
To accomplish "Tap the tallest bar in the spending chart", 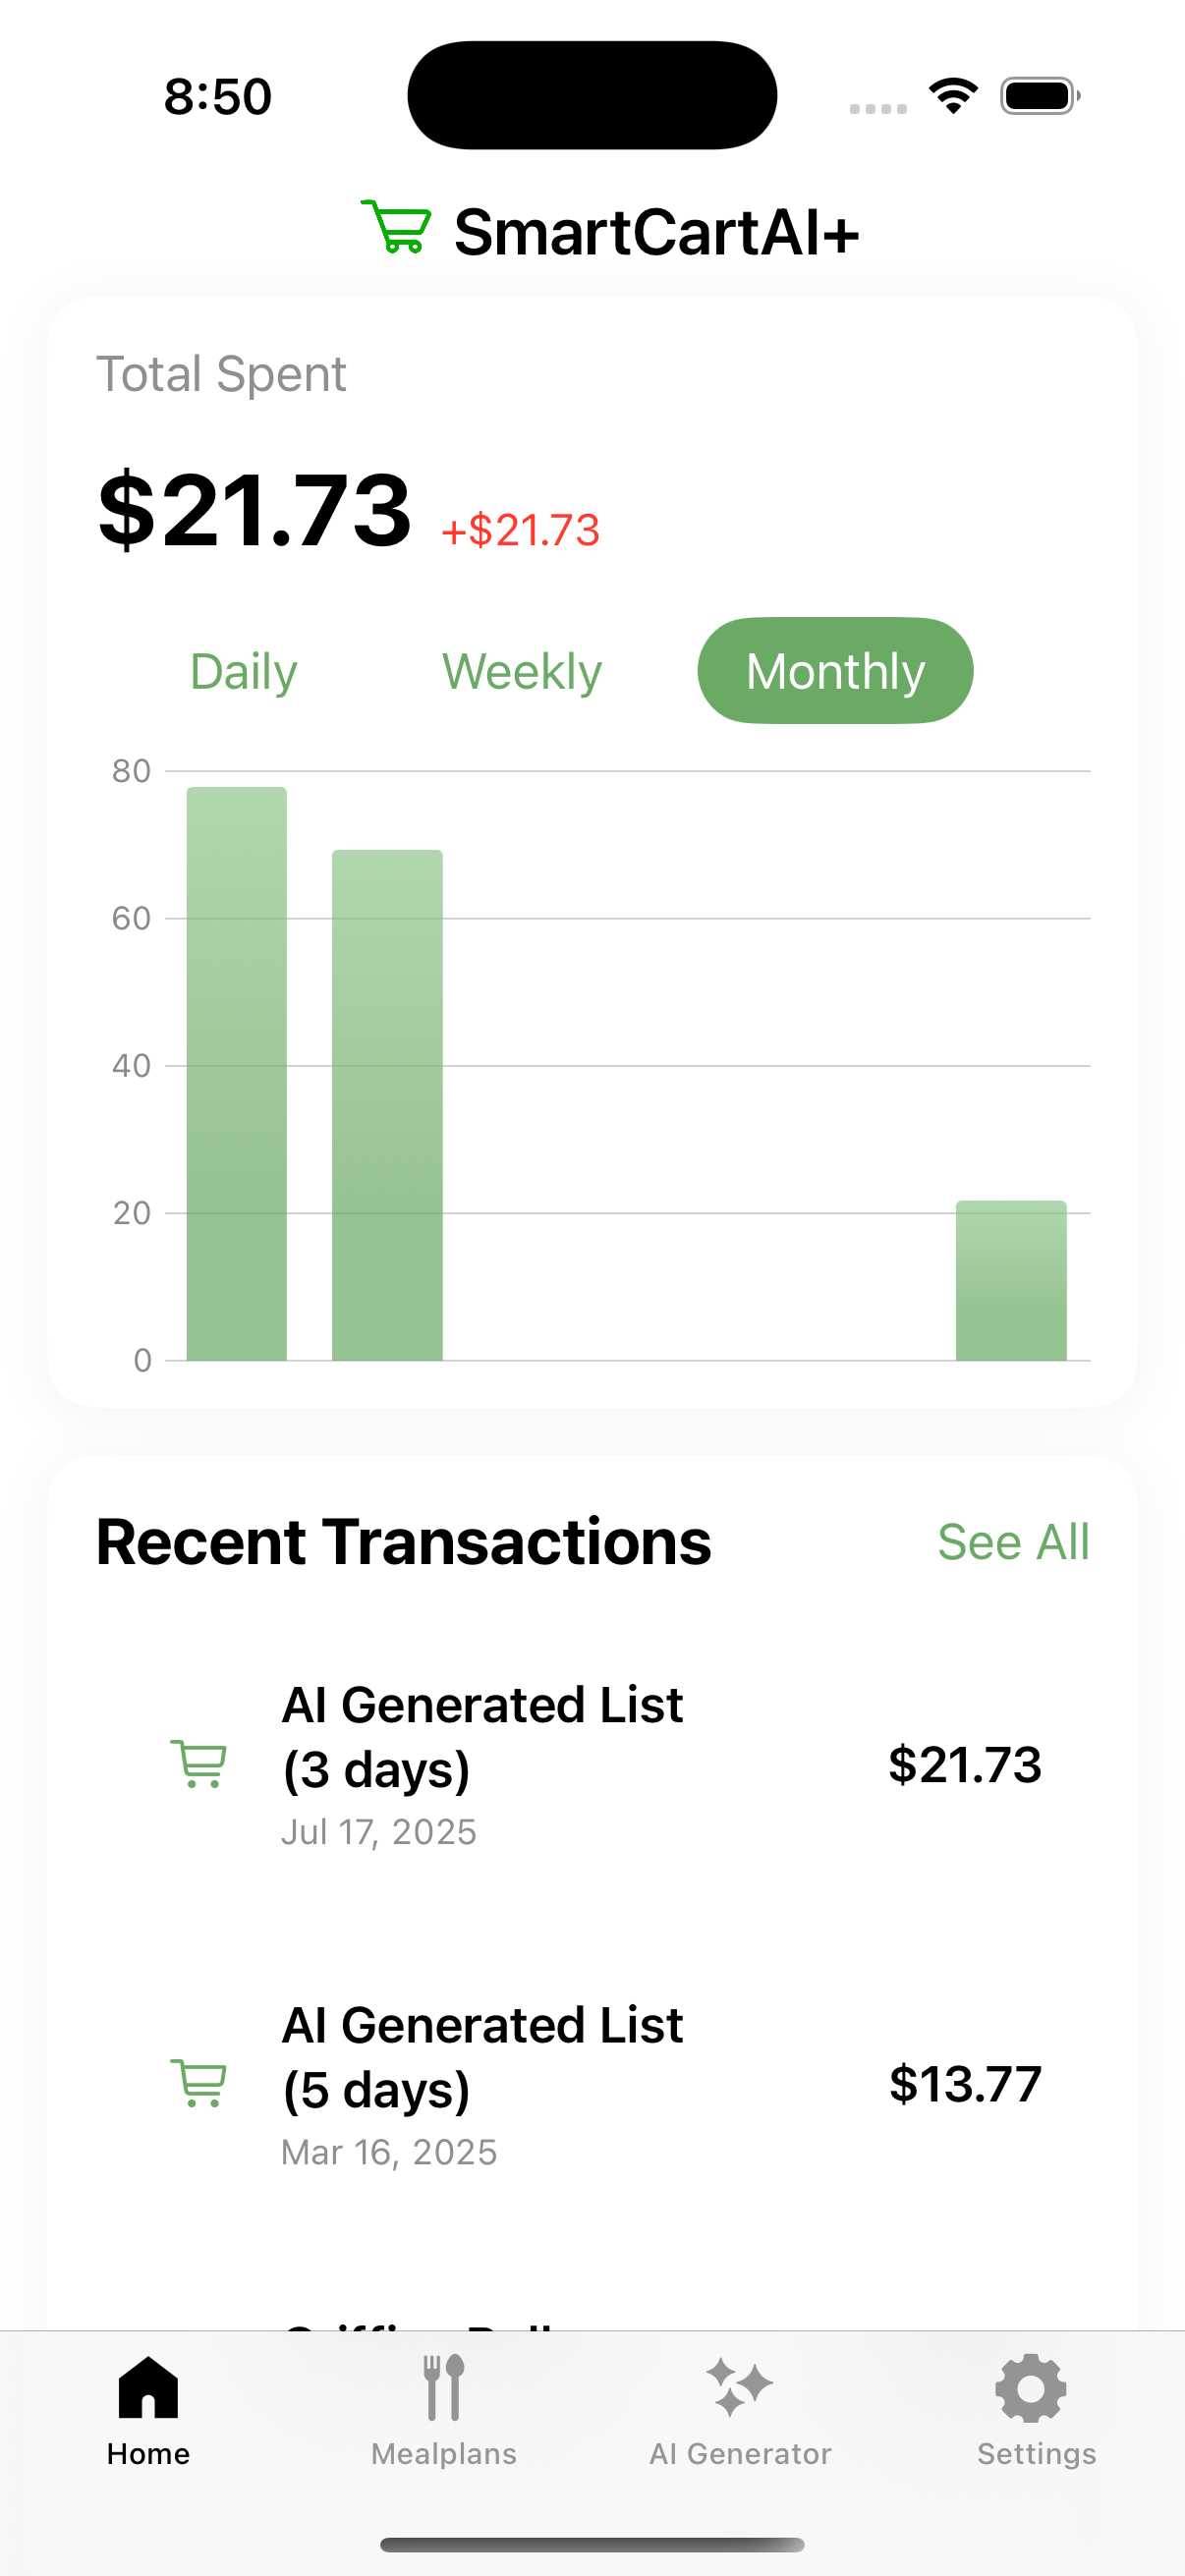I will 237,1074.
